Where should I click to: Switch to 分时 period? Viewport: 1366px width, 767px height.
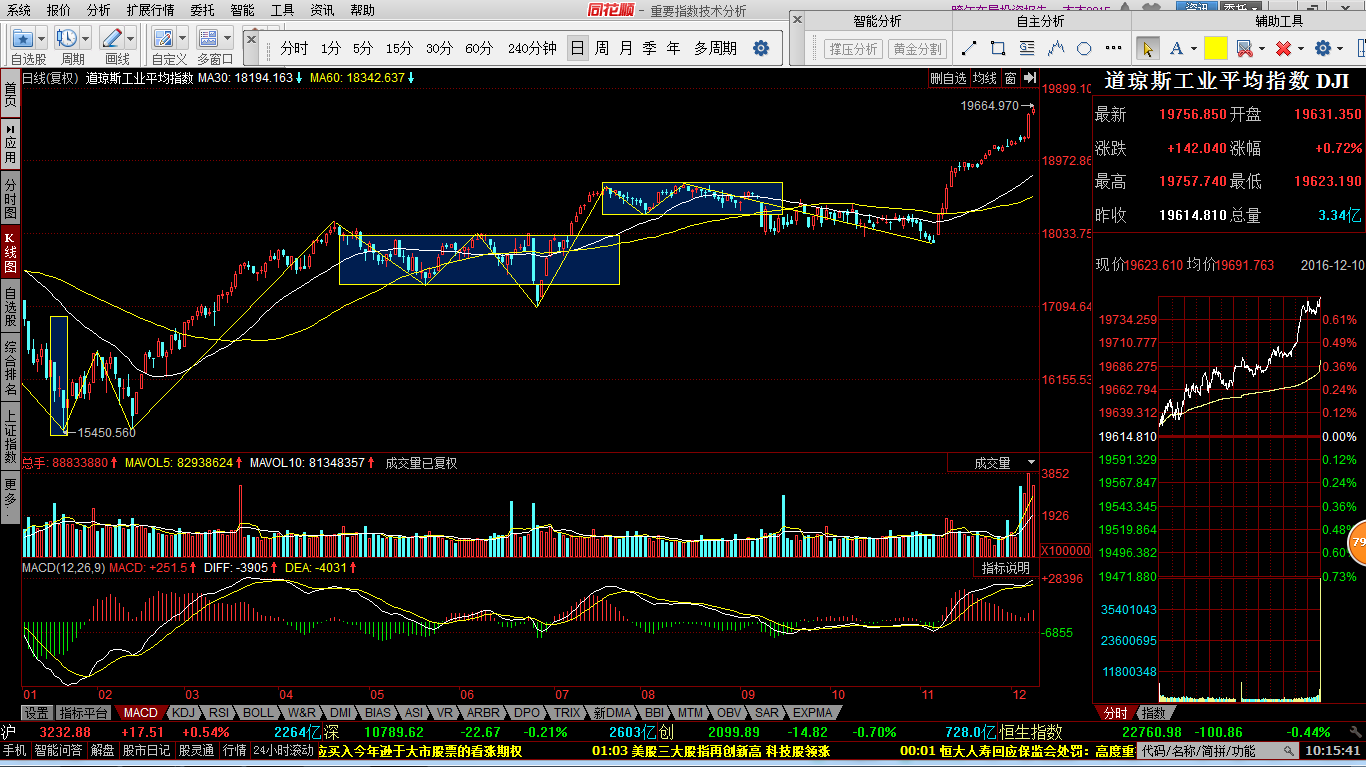point(294,48)
